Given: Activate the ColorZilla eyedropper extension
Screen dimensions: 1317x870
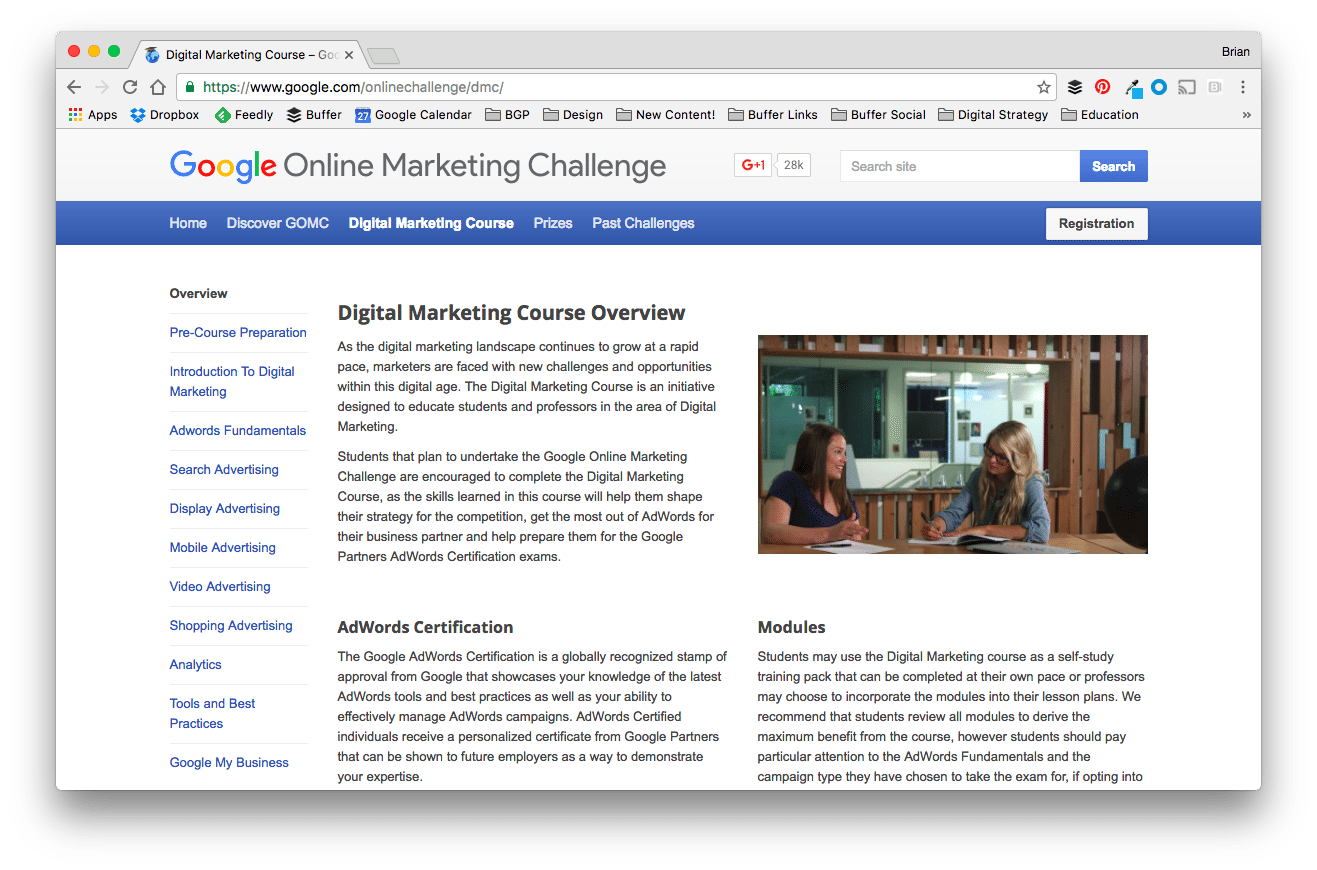Looking at the screenshot, I should 1133,87.
